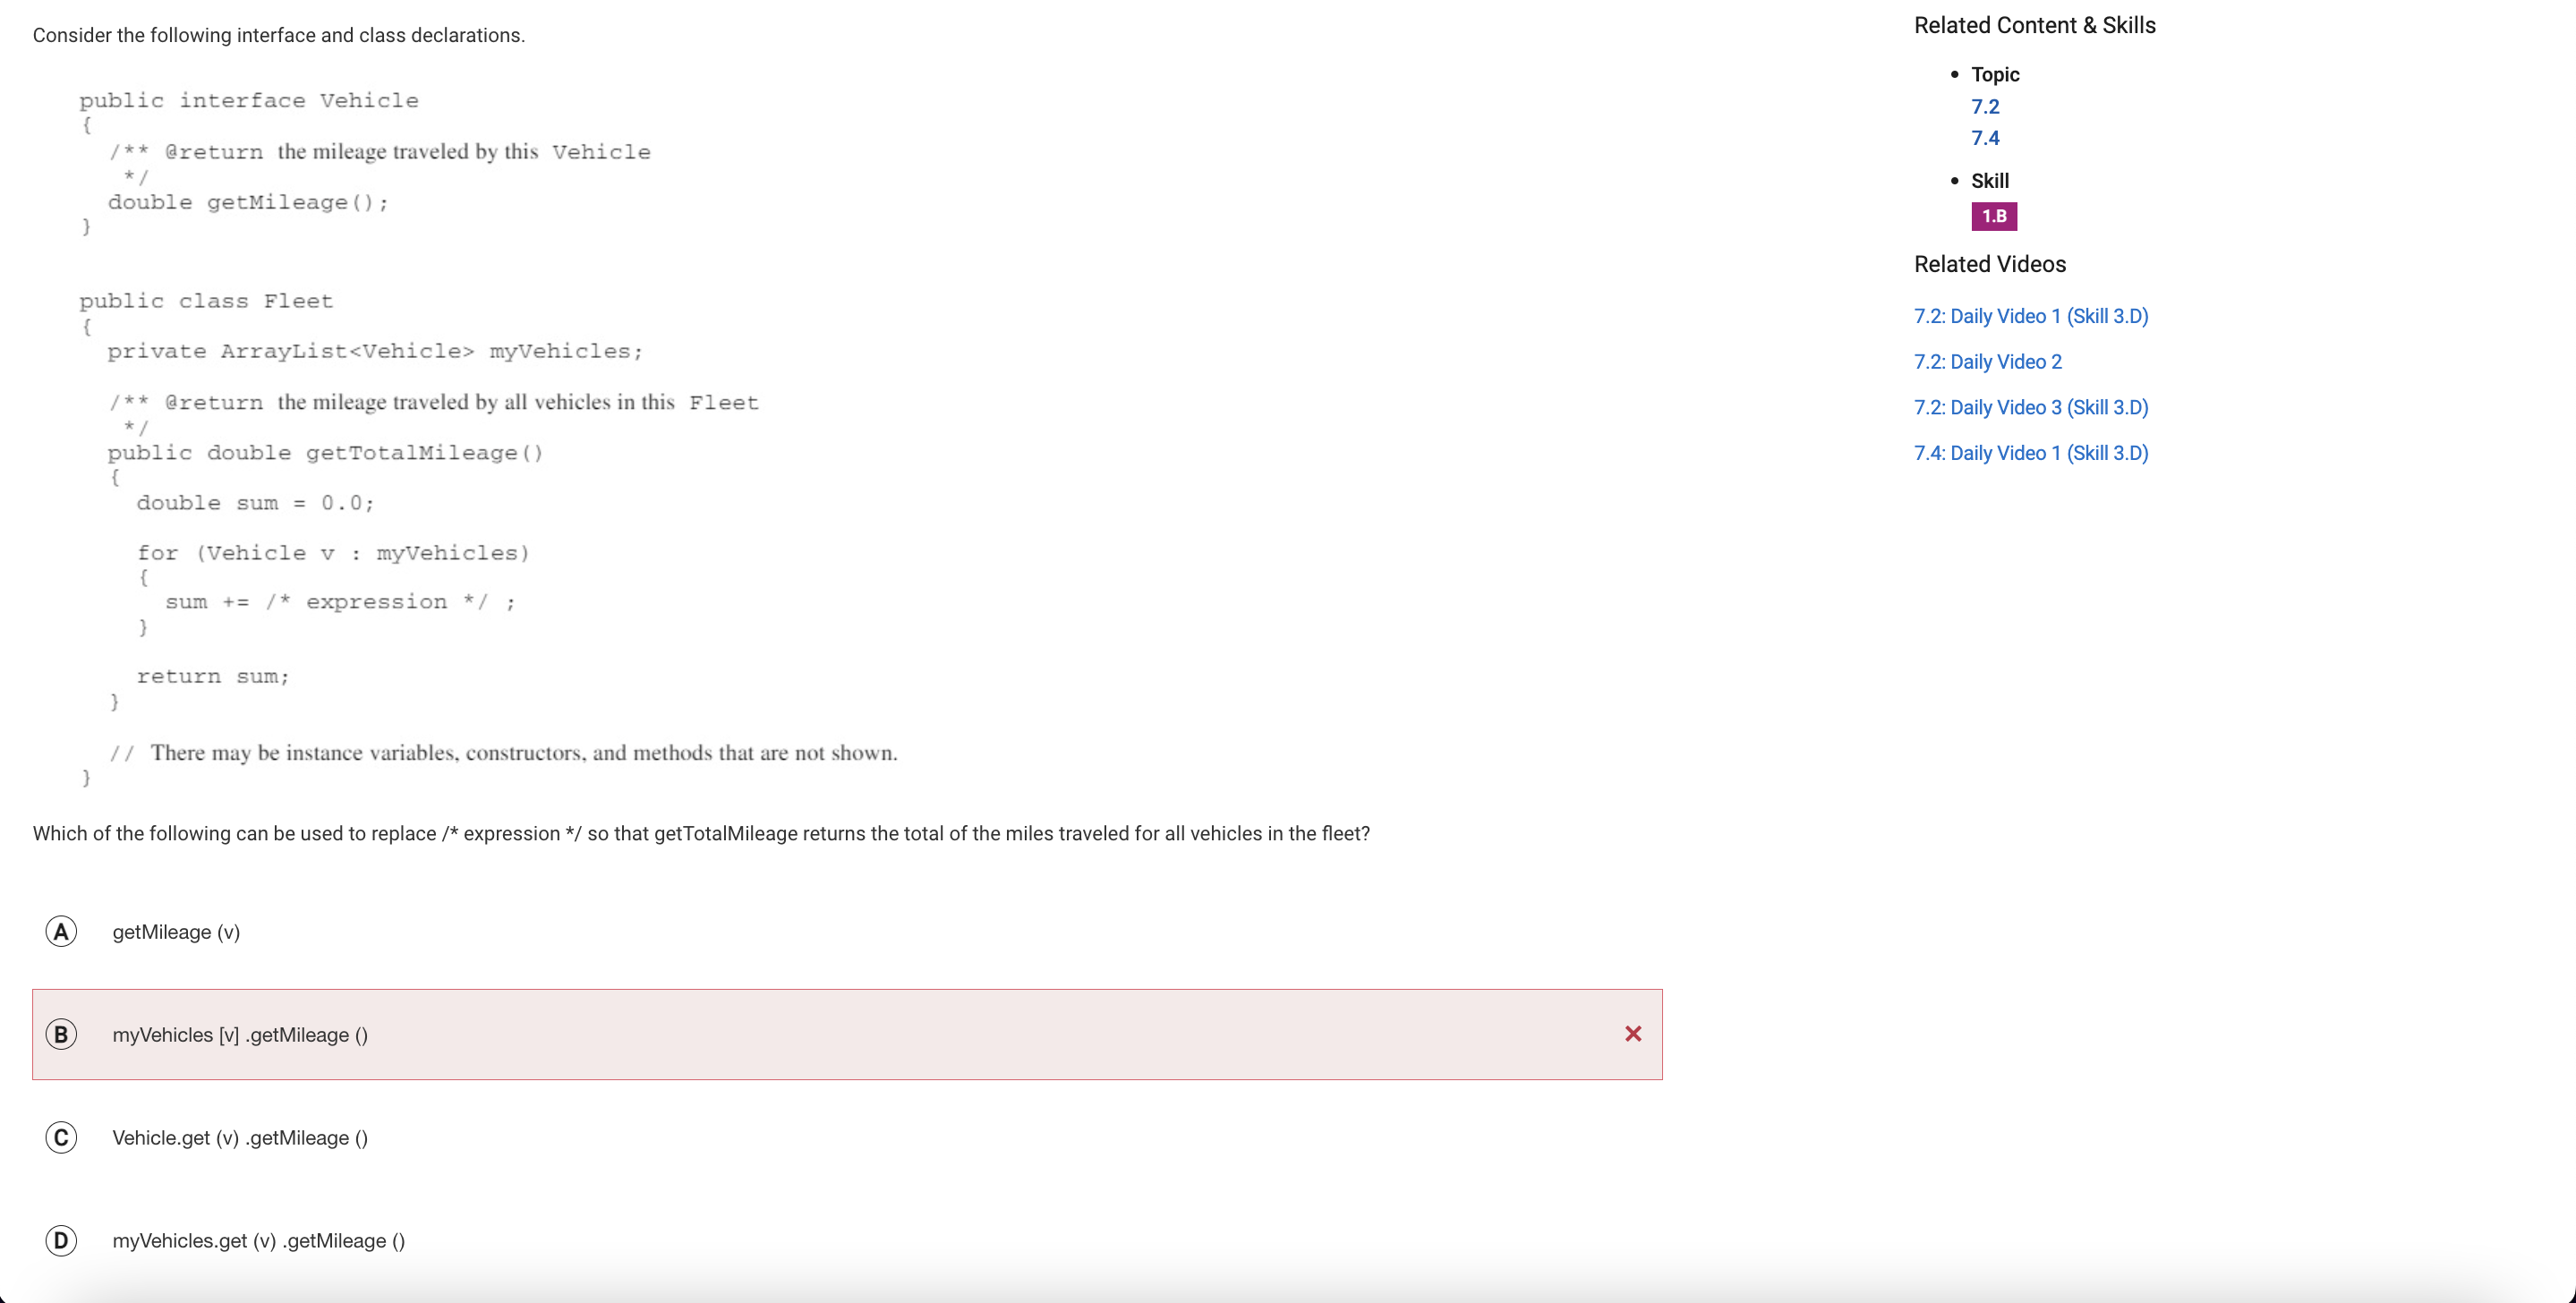
Task: Click the 'Skill' bullet label
Action: (1990, 181)
